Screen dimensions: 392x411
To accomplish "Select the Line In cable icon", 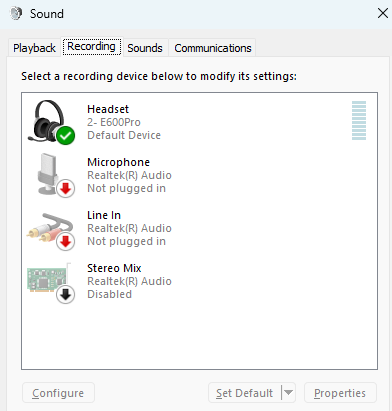I will pos(51,231).
